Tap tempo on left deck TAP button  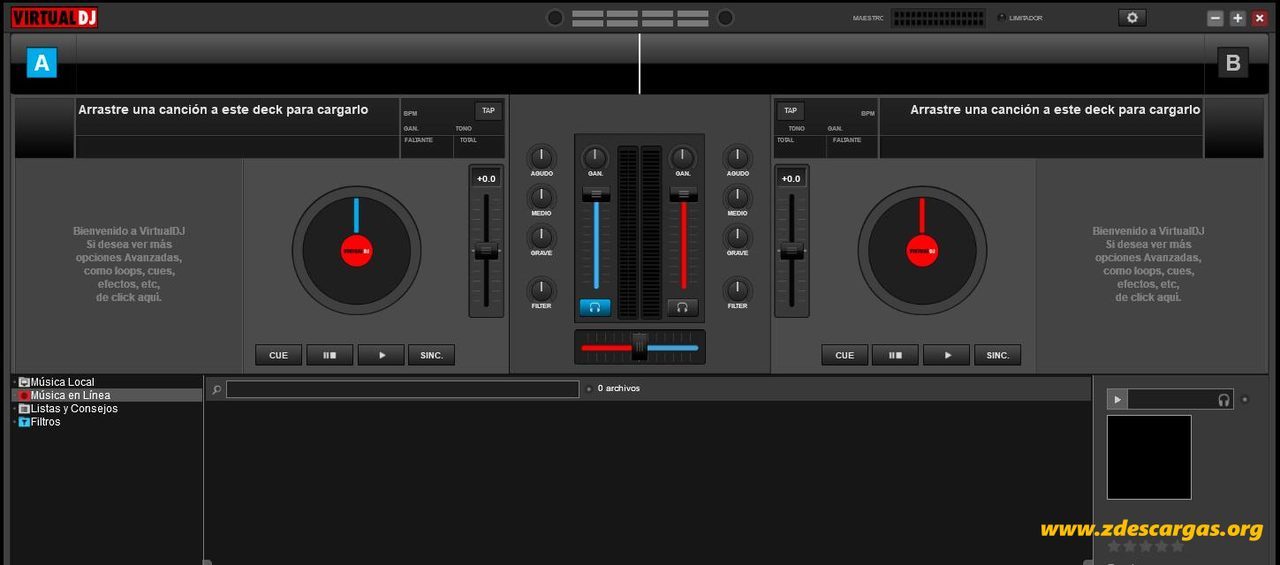(x=488, y=111)
